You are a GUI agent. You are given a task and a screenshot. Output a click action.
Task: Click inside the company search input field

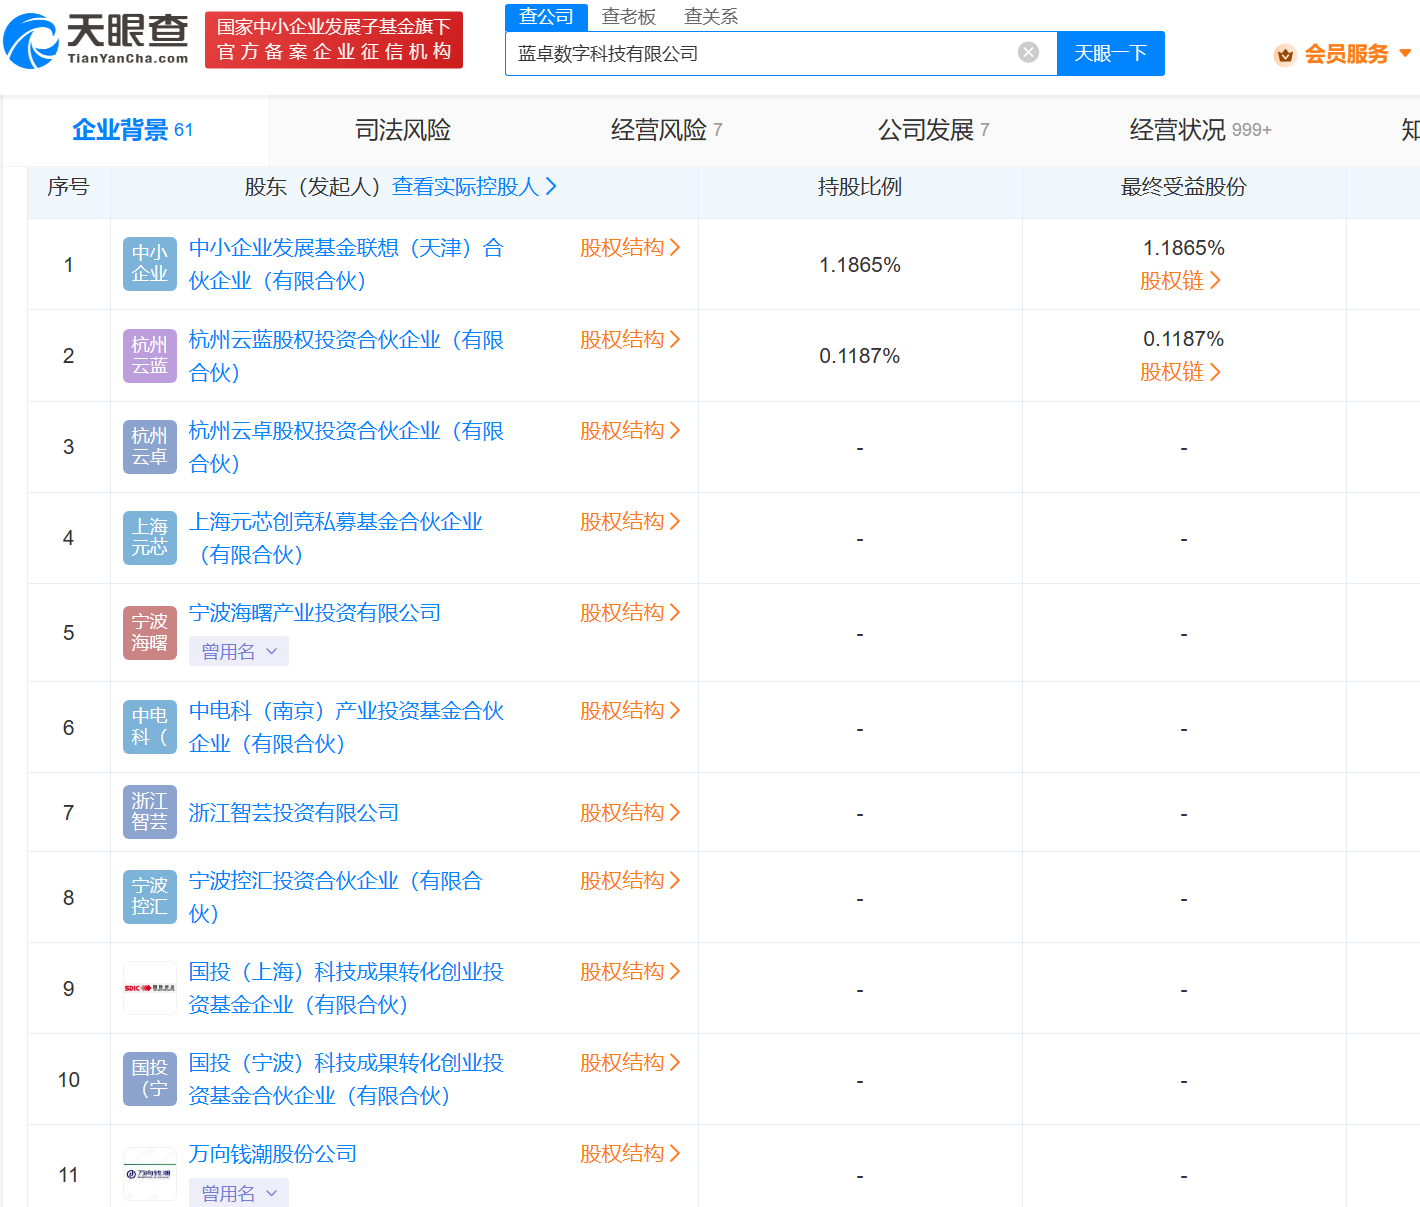(760, 54)
